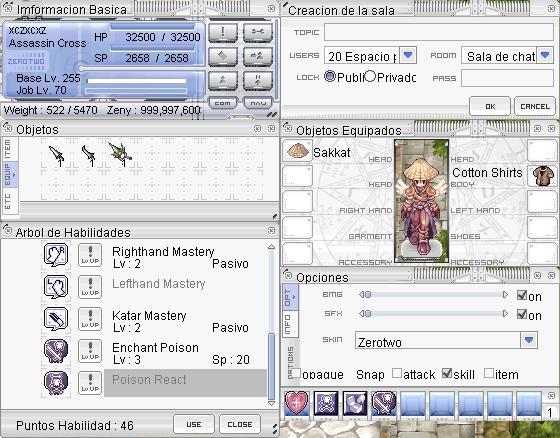Click the skill list scroll up arrow
The height and width of the screenshot is (438, 560).
tap(271, 247)
